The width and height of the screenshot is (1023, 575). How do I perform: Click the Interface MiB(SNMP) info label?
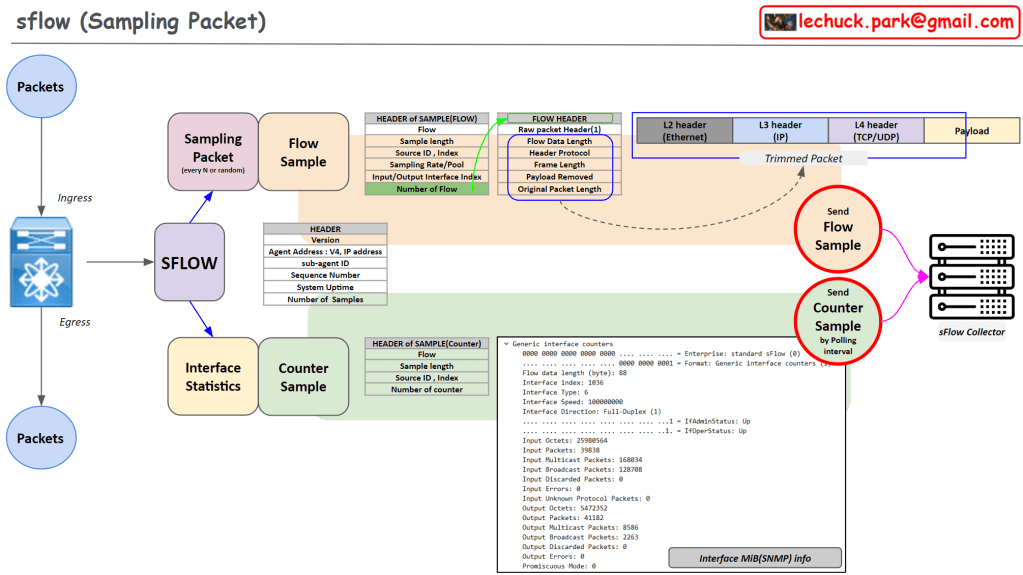[x=754, y=558]
